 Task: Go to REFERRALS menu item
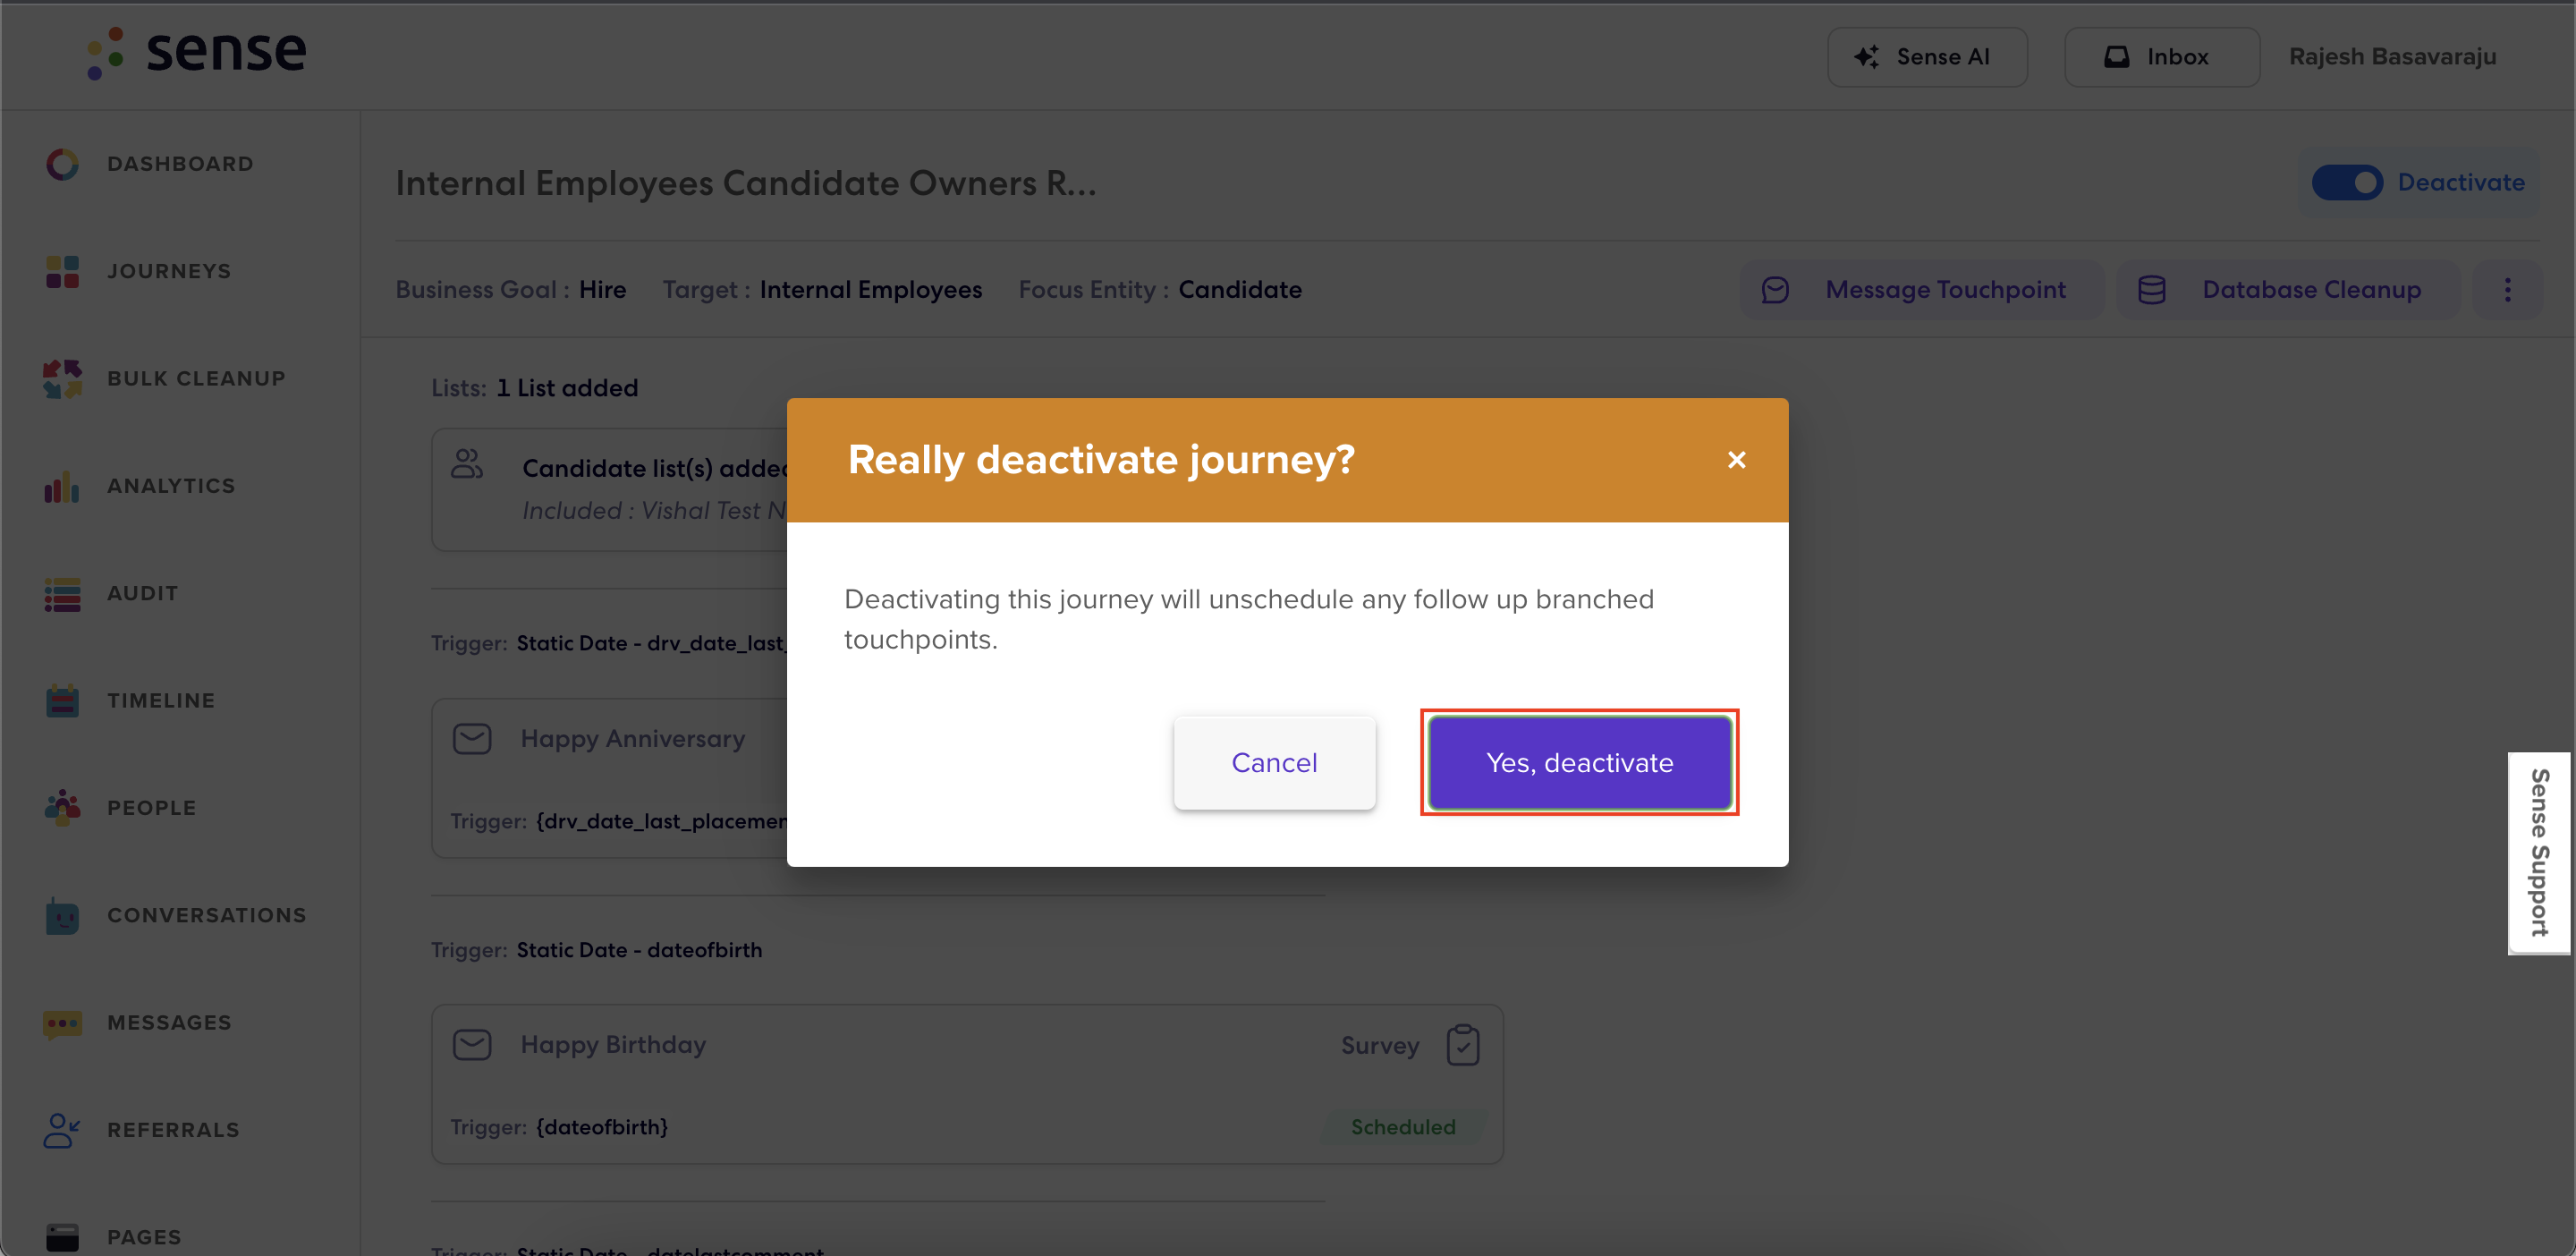[173, 1130]
